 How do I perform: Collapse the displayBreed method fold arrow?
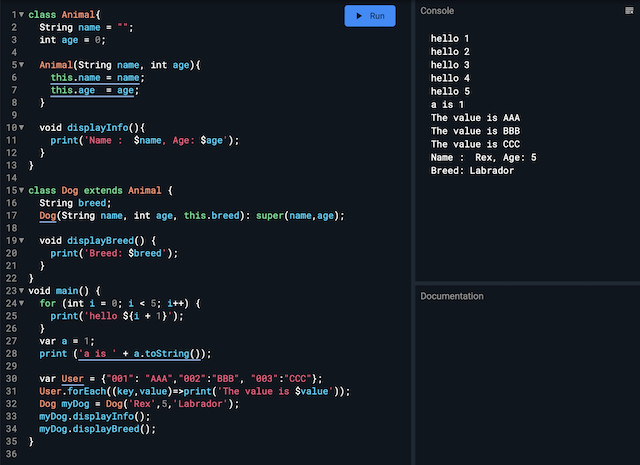coord(22,241)
